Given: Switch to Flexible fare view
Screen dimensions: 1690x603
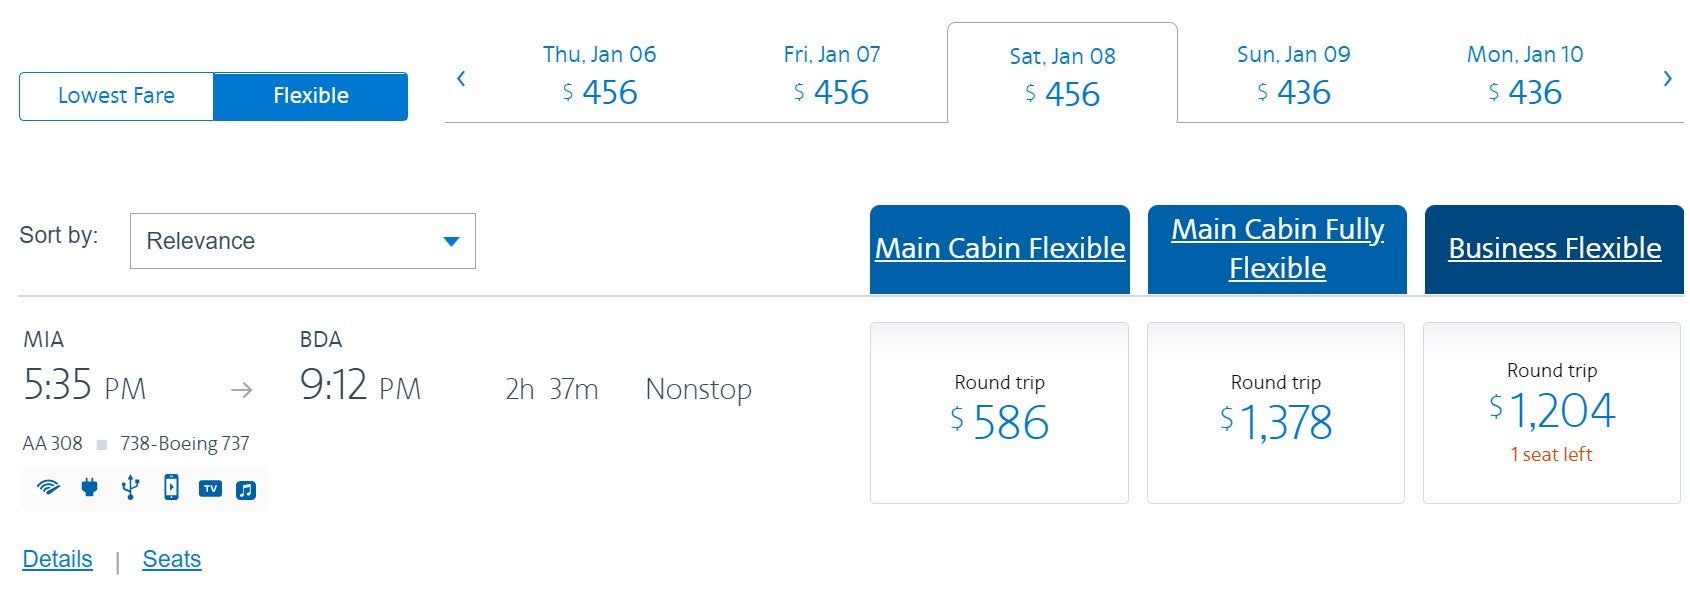Looking at the screenshot, I should [x=311, y=96].
